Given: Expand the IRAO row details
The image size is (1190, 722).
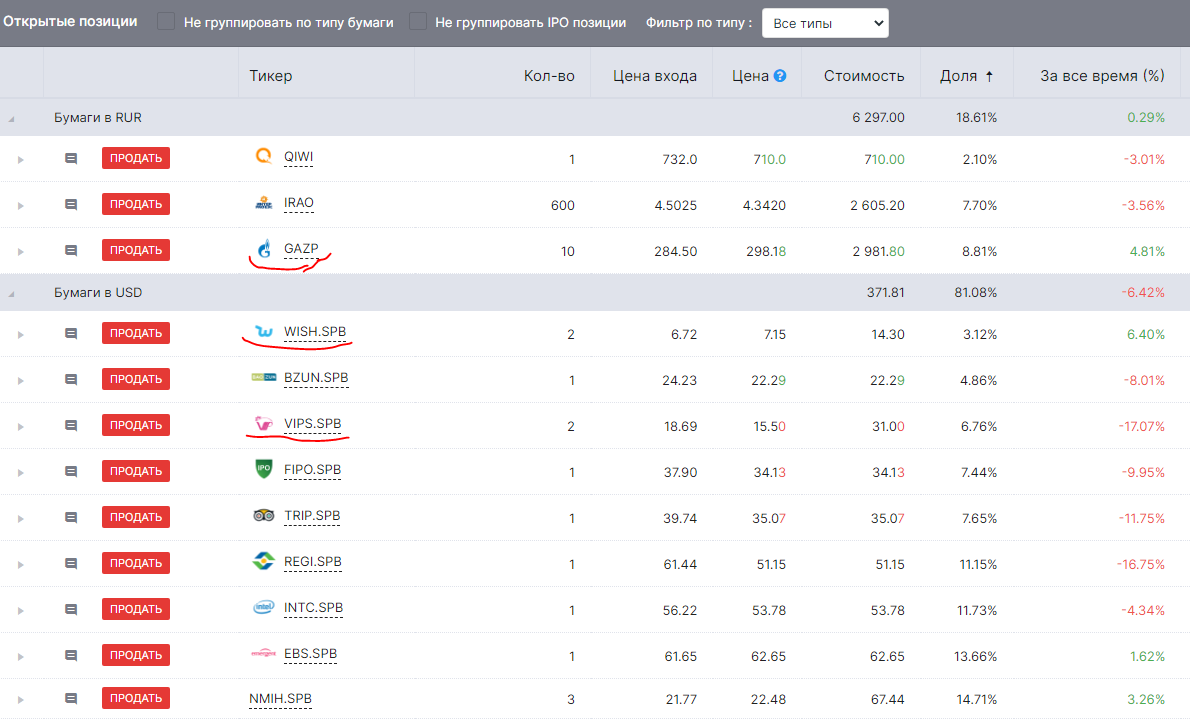Looking at the screenshot, I should click(x=20, y=205).
